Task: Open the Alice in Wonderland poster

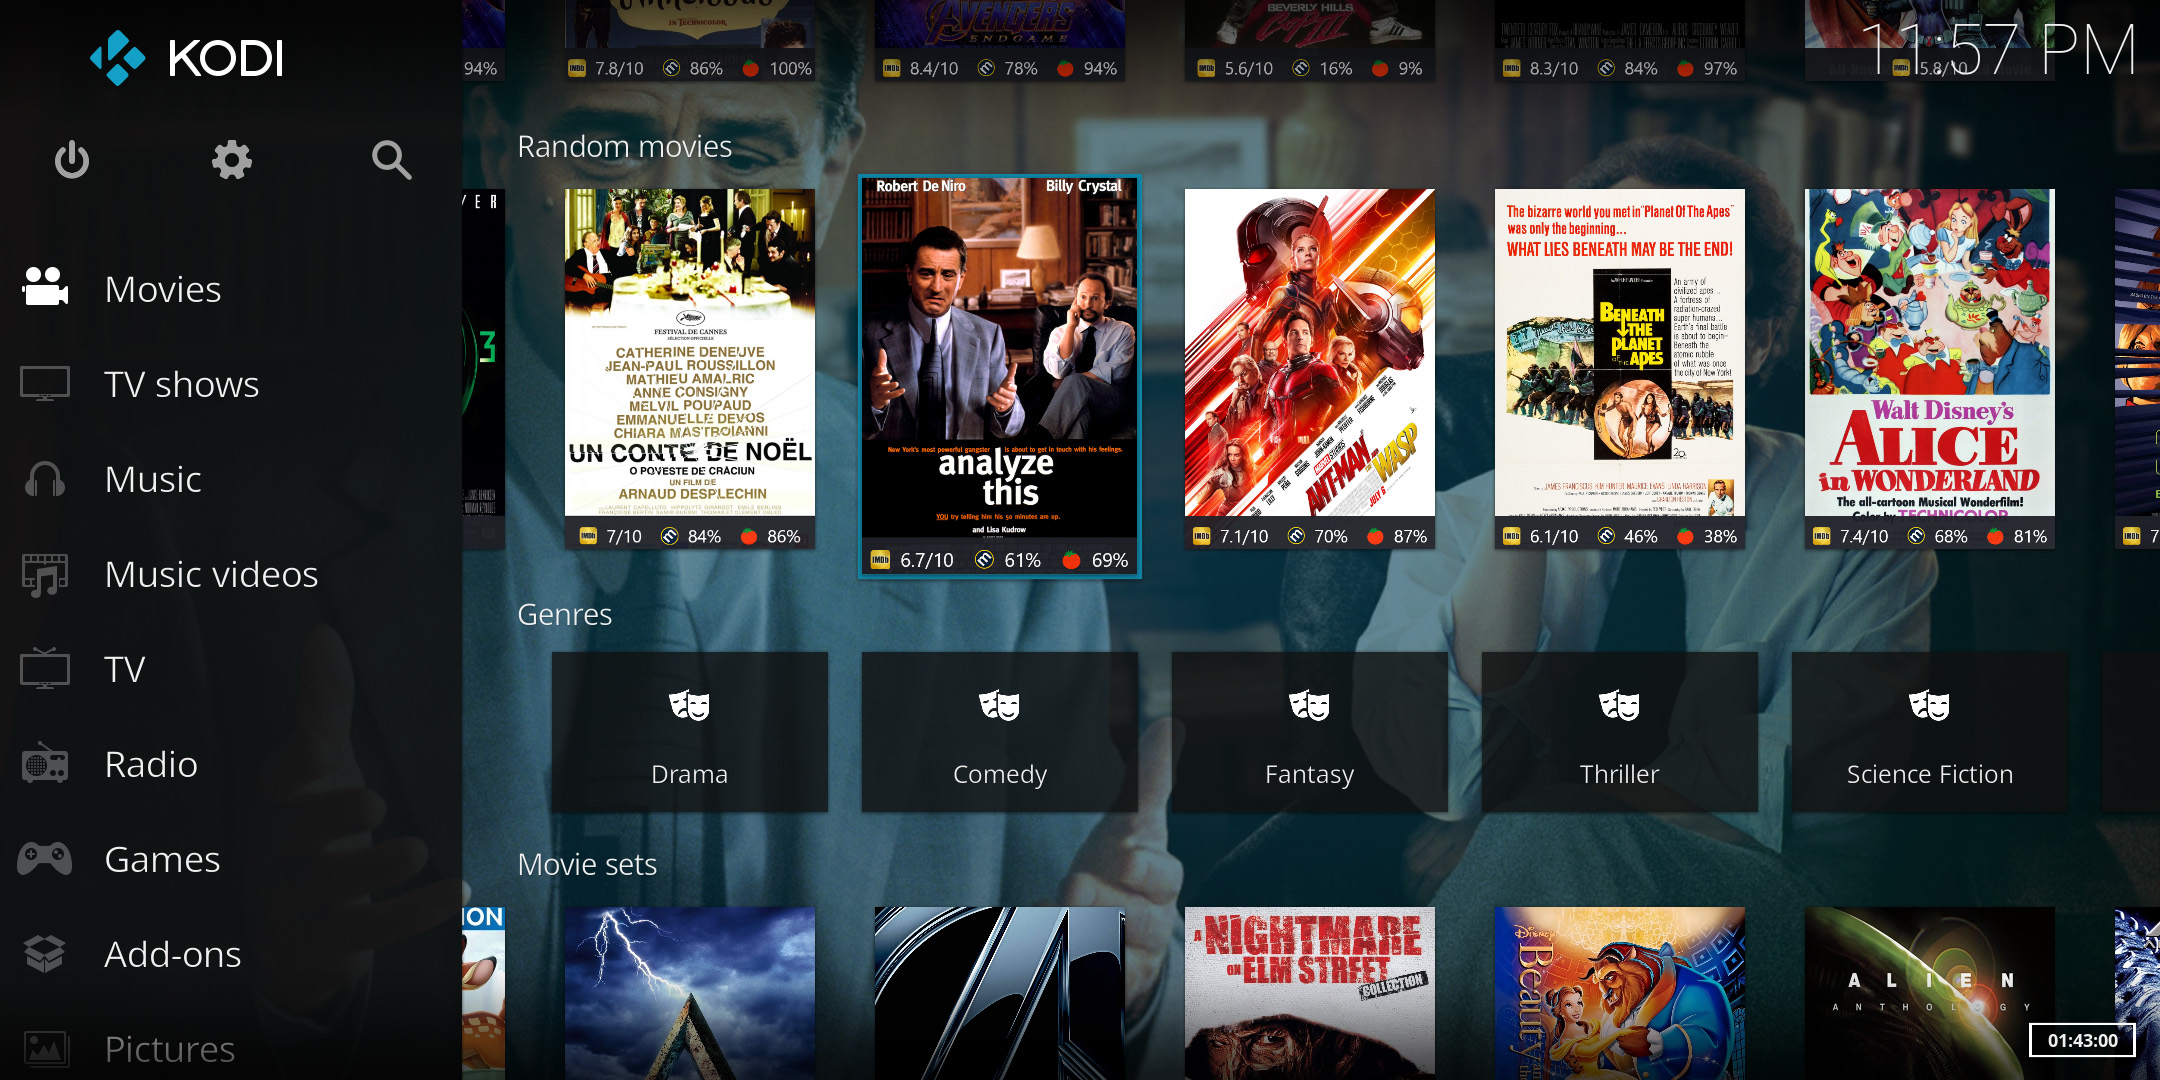Action: (1929, 352)
